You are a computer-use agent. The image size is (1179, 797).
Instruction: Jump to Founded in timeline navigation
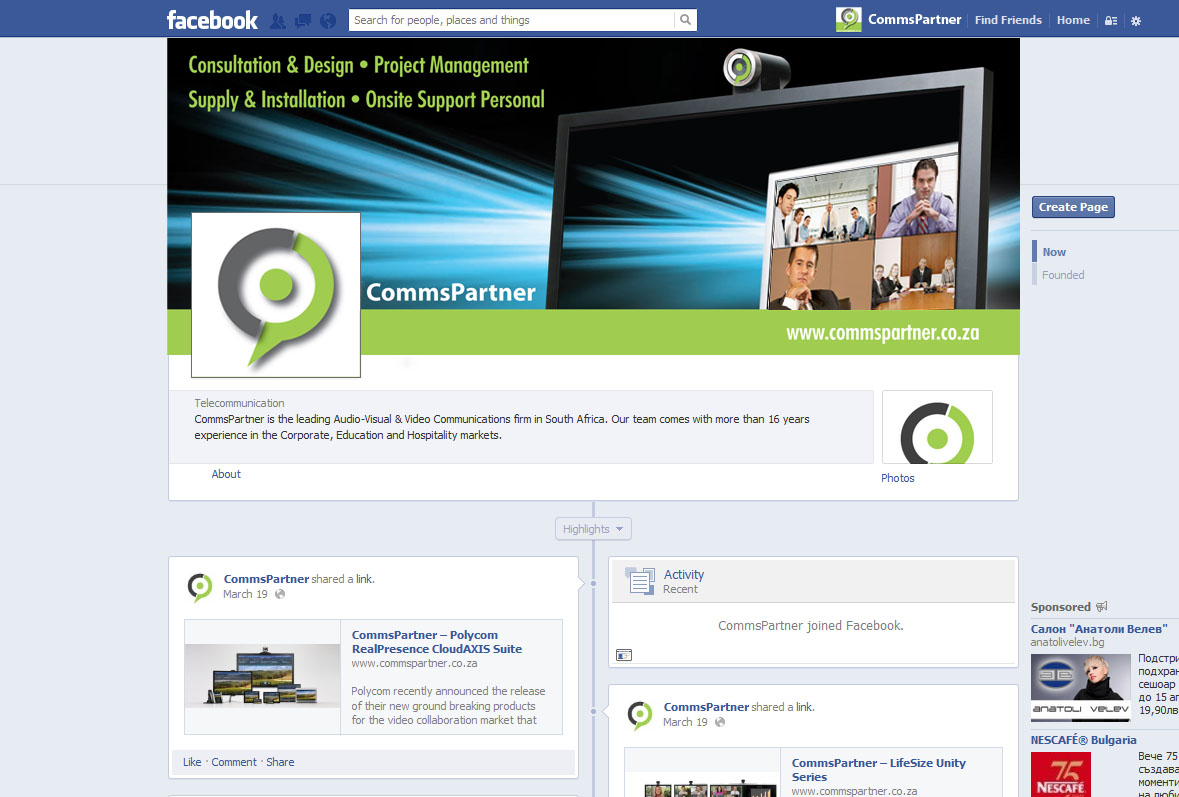[1062, 275]
